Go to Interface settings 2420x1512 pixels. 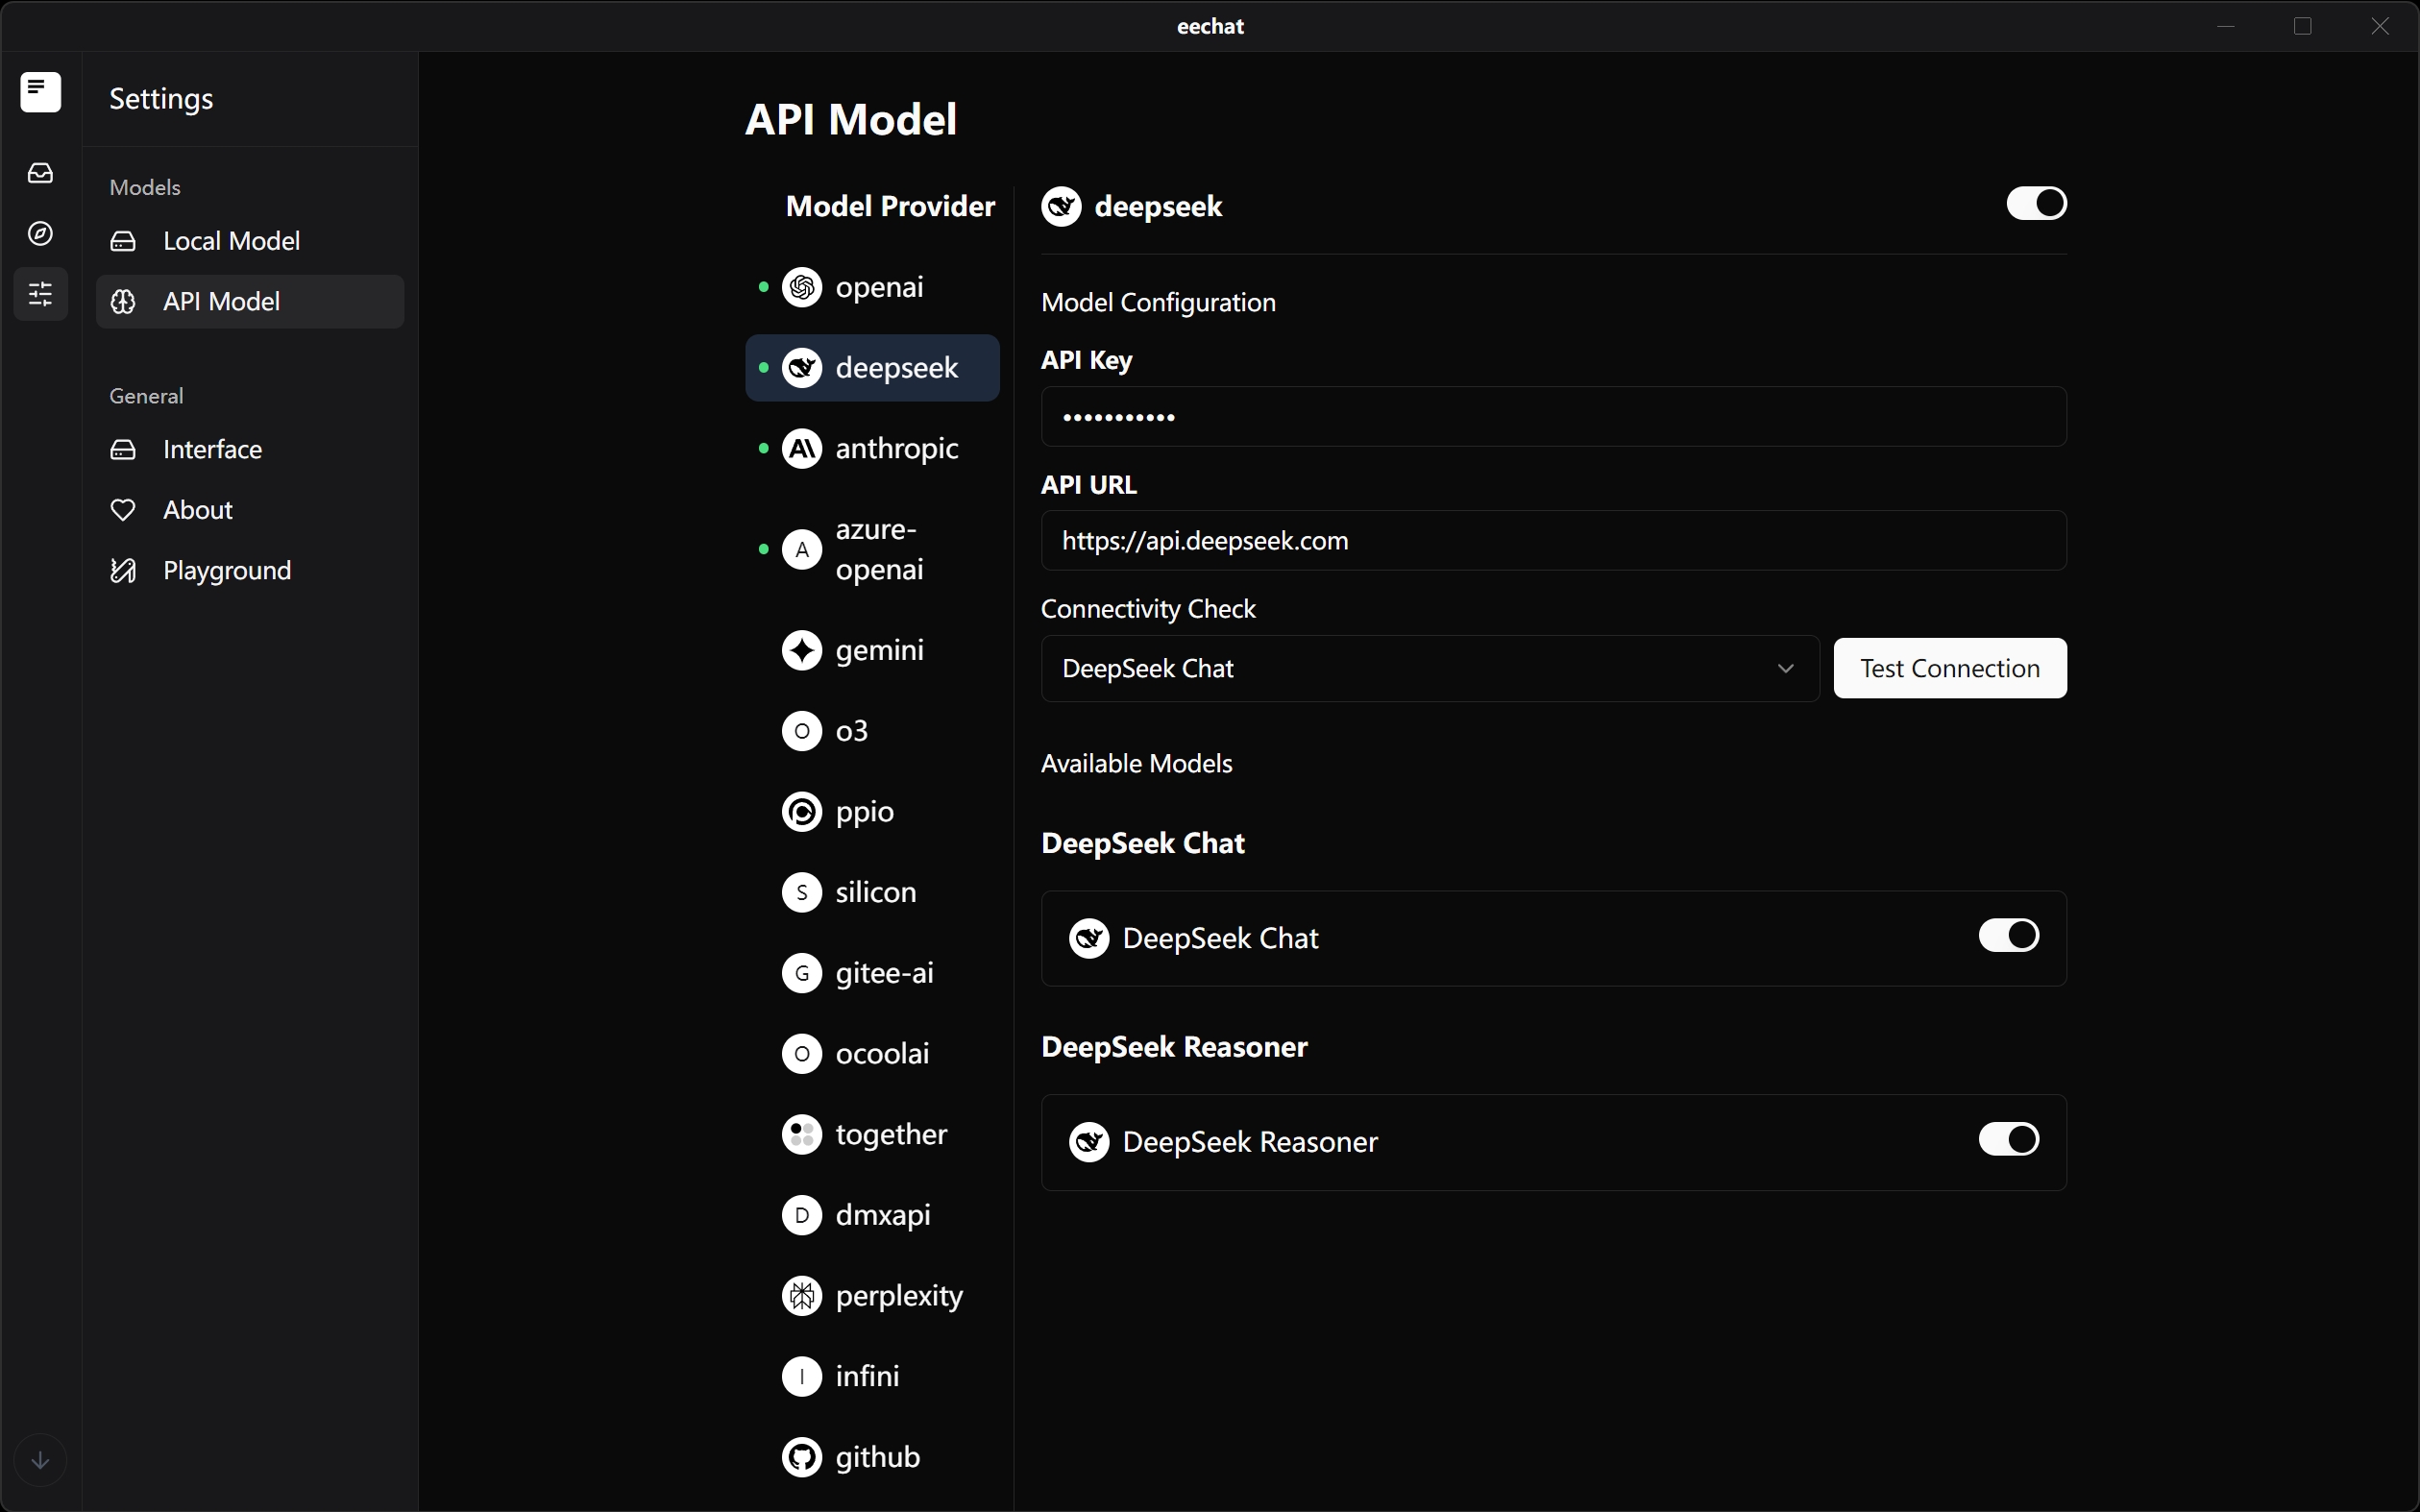coord(212,450)
